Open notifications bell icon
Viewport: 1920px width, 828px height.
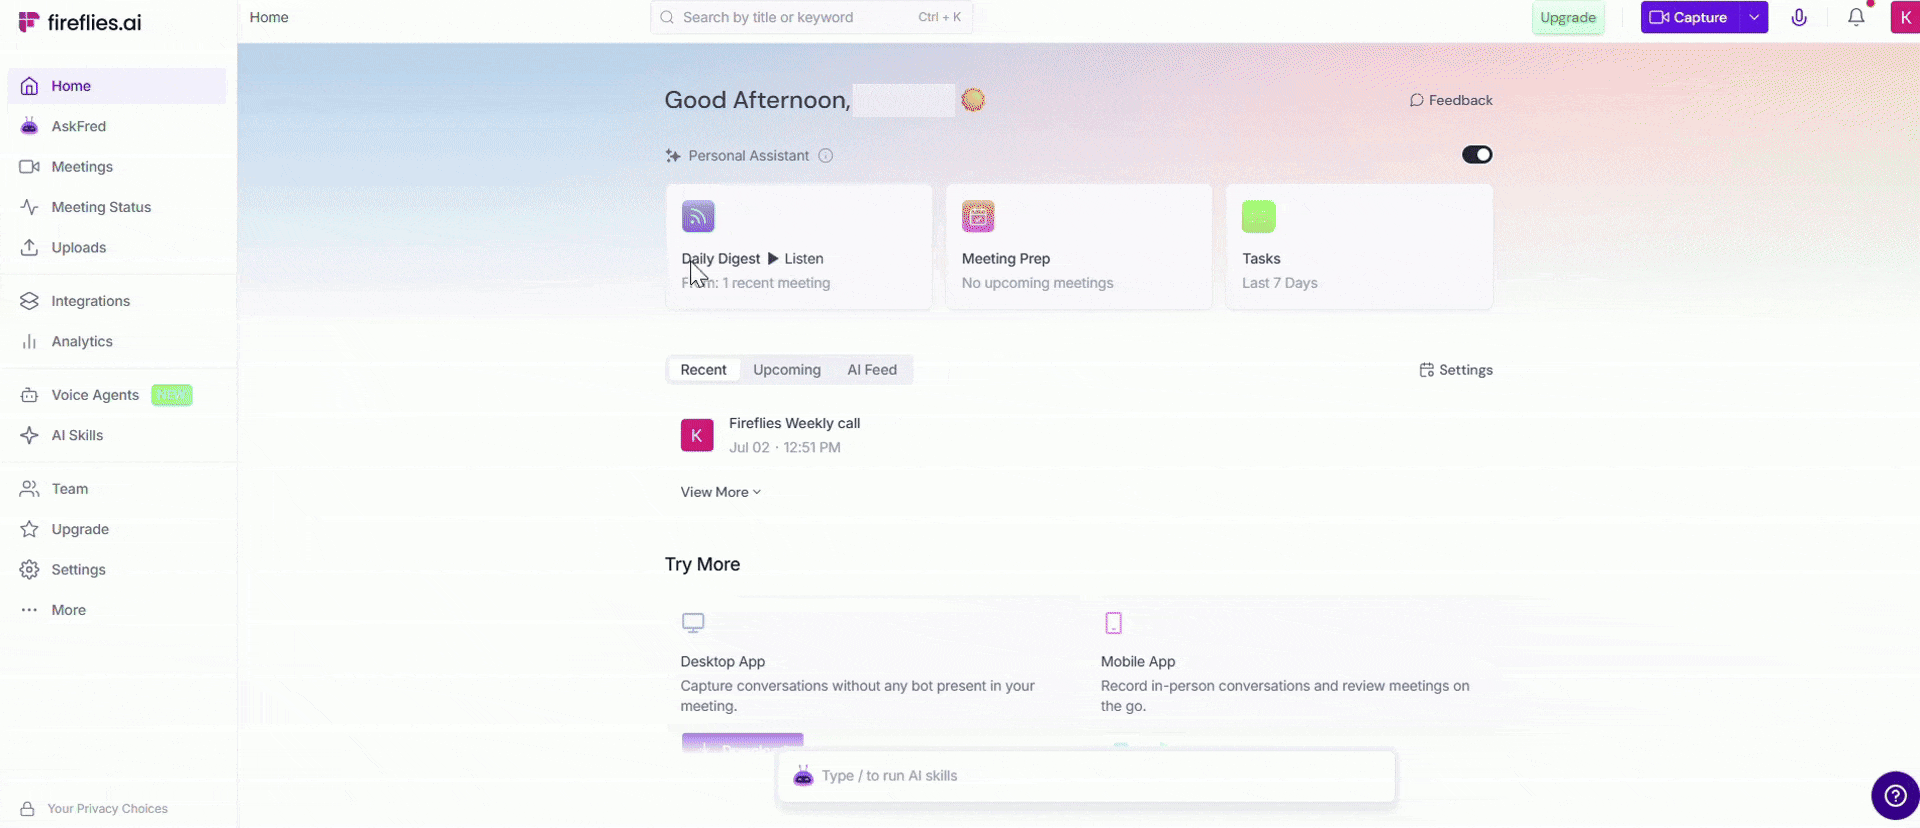1856,17
